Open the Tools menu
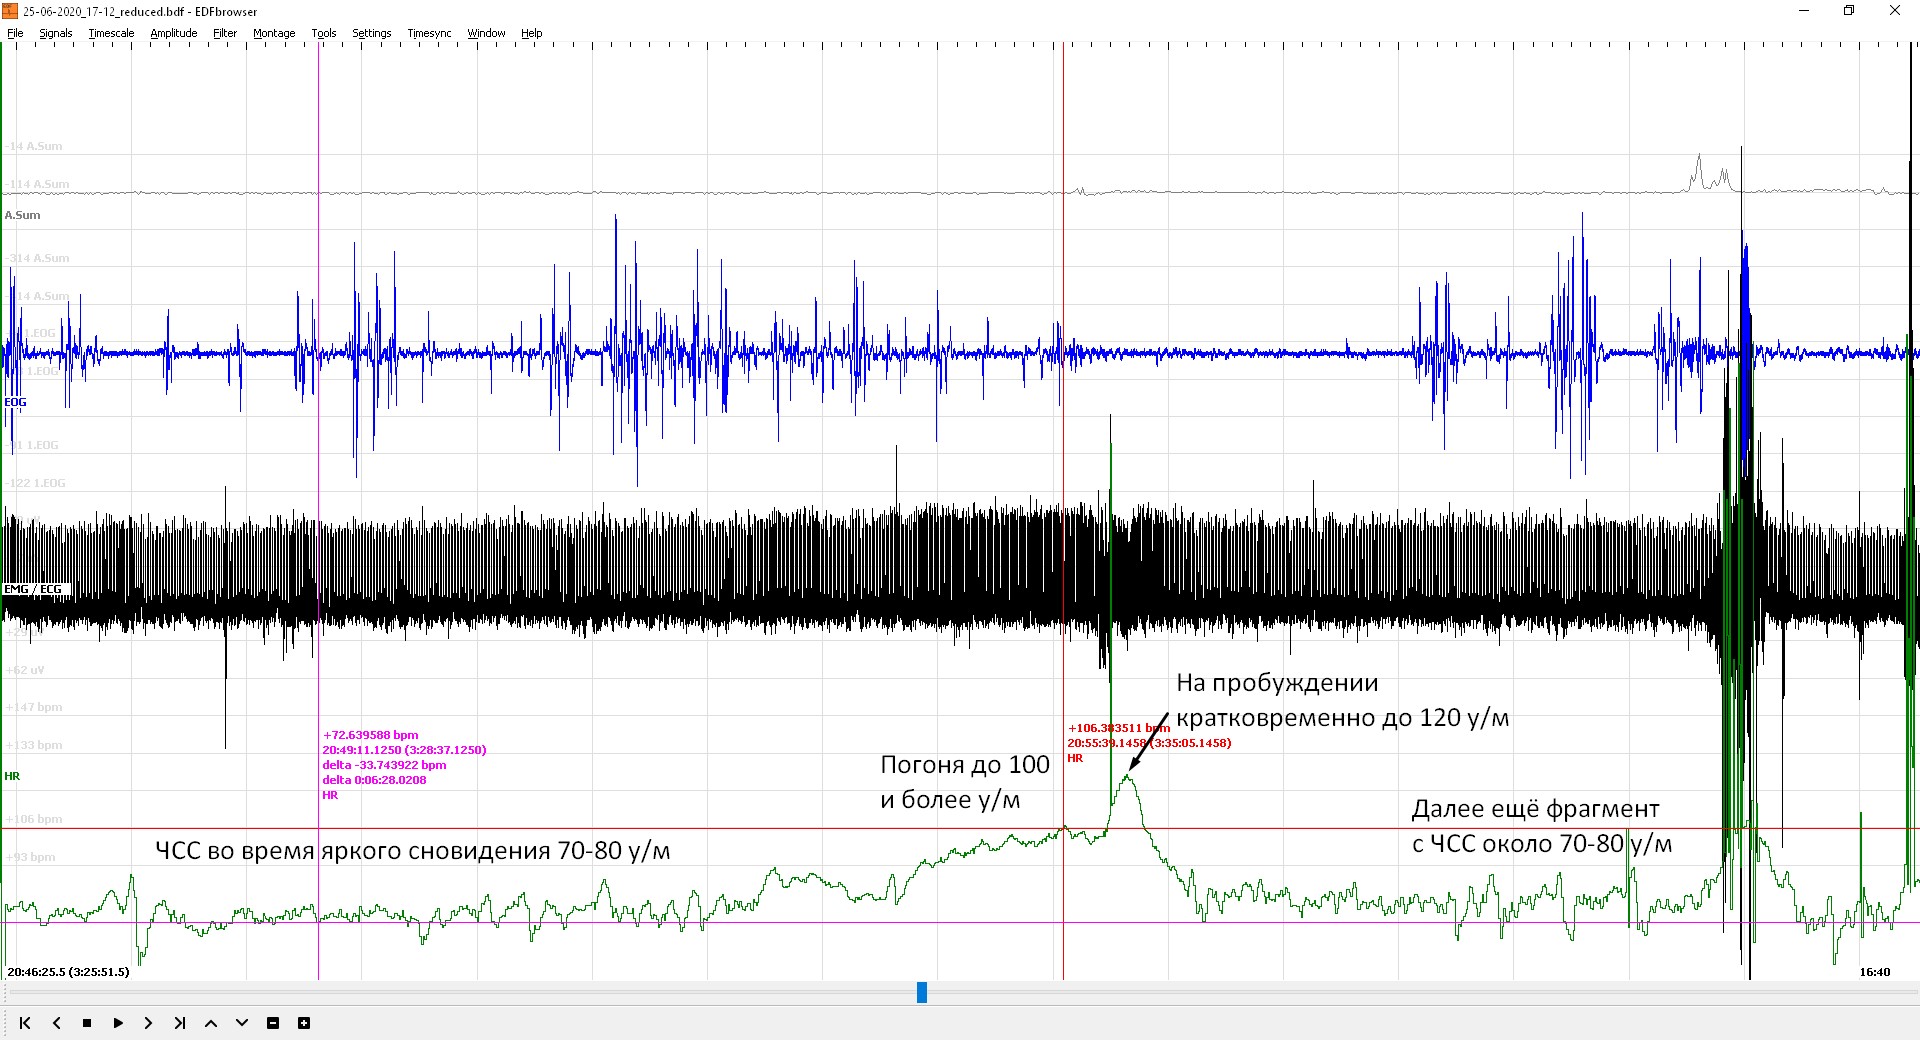This screenshot has width=1920, height=1040. click(x=324, y=33)
